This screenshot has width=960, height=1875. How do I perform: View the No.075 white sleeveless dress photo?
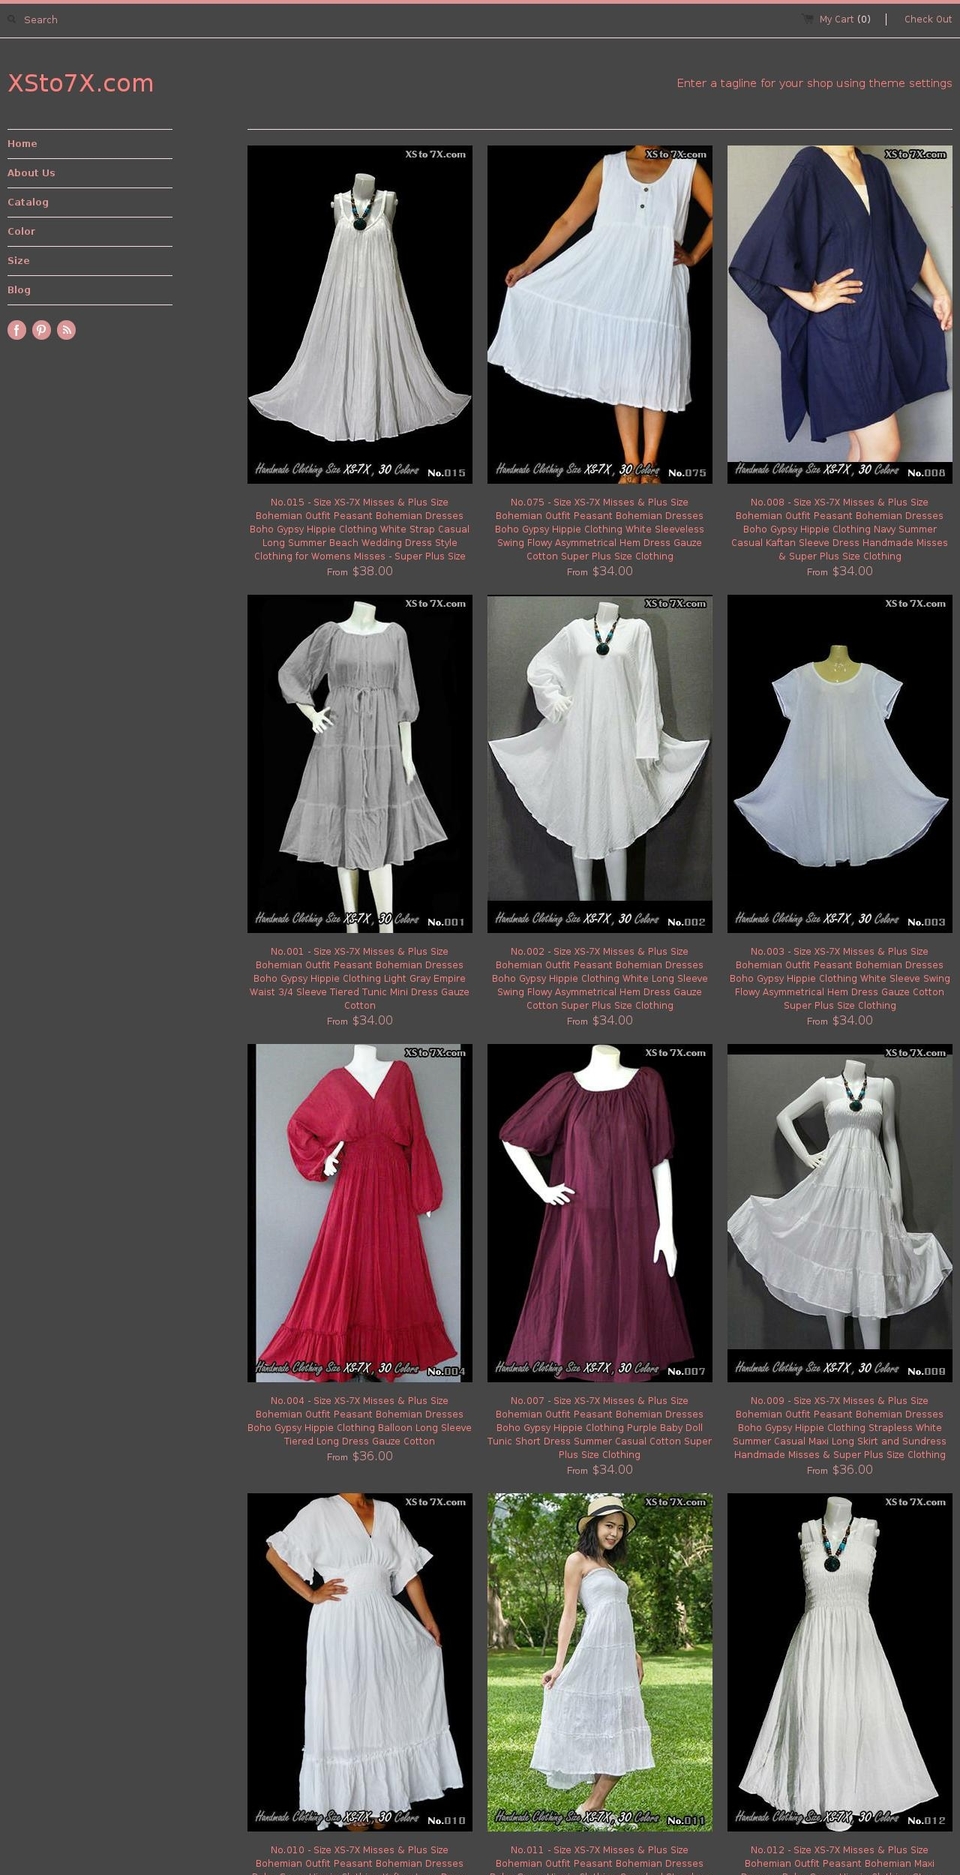[600, 314]
